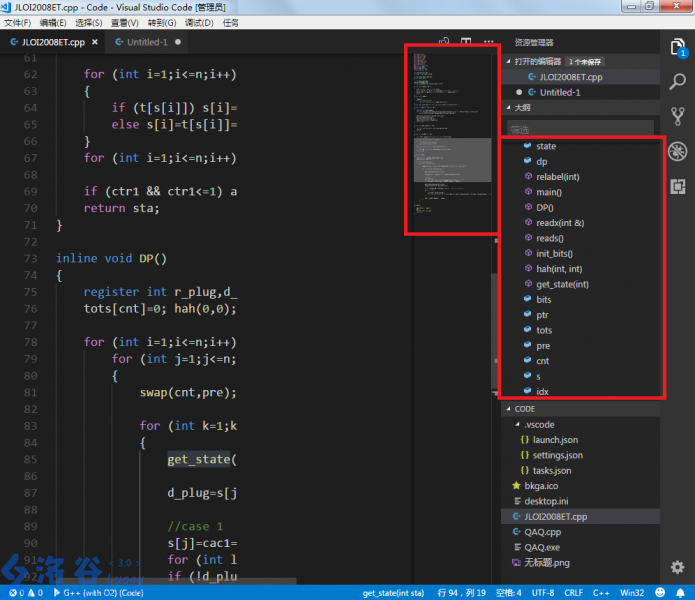Jump to DP() in outline
Screen dimensions: 695x600
[545, 208]
